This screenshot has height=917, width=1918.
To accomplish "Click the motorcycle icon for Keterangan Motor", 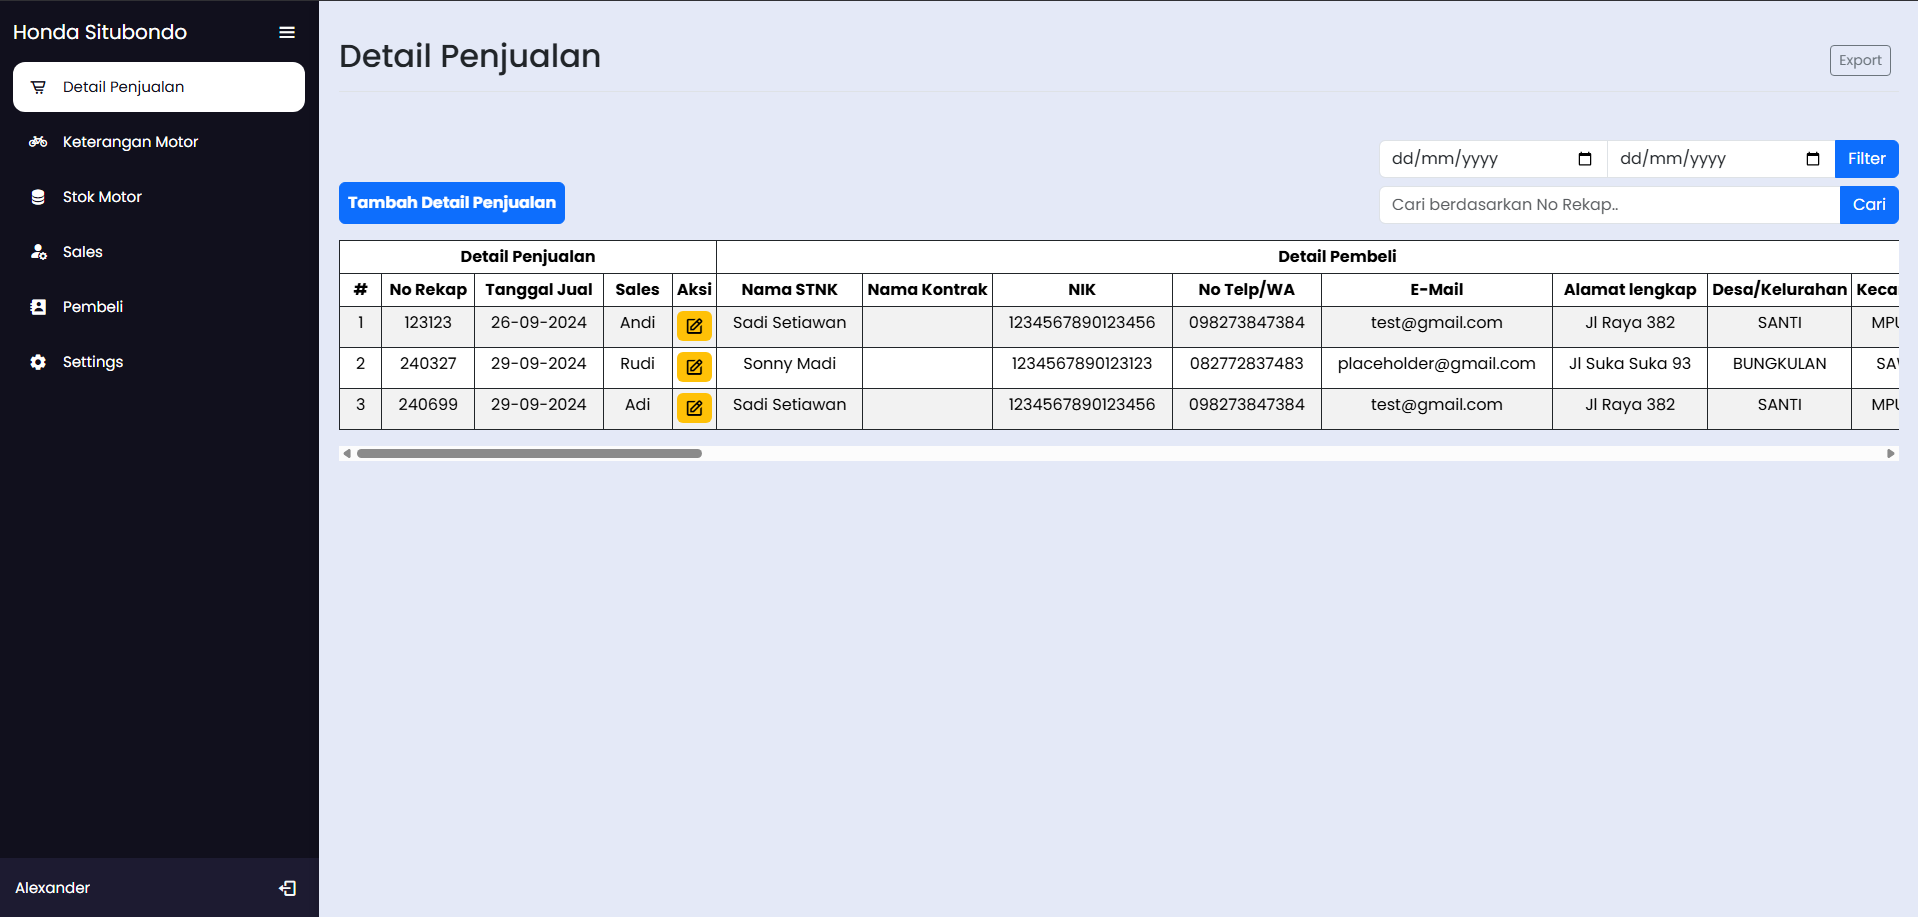I will (38, 142).
